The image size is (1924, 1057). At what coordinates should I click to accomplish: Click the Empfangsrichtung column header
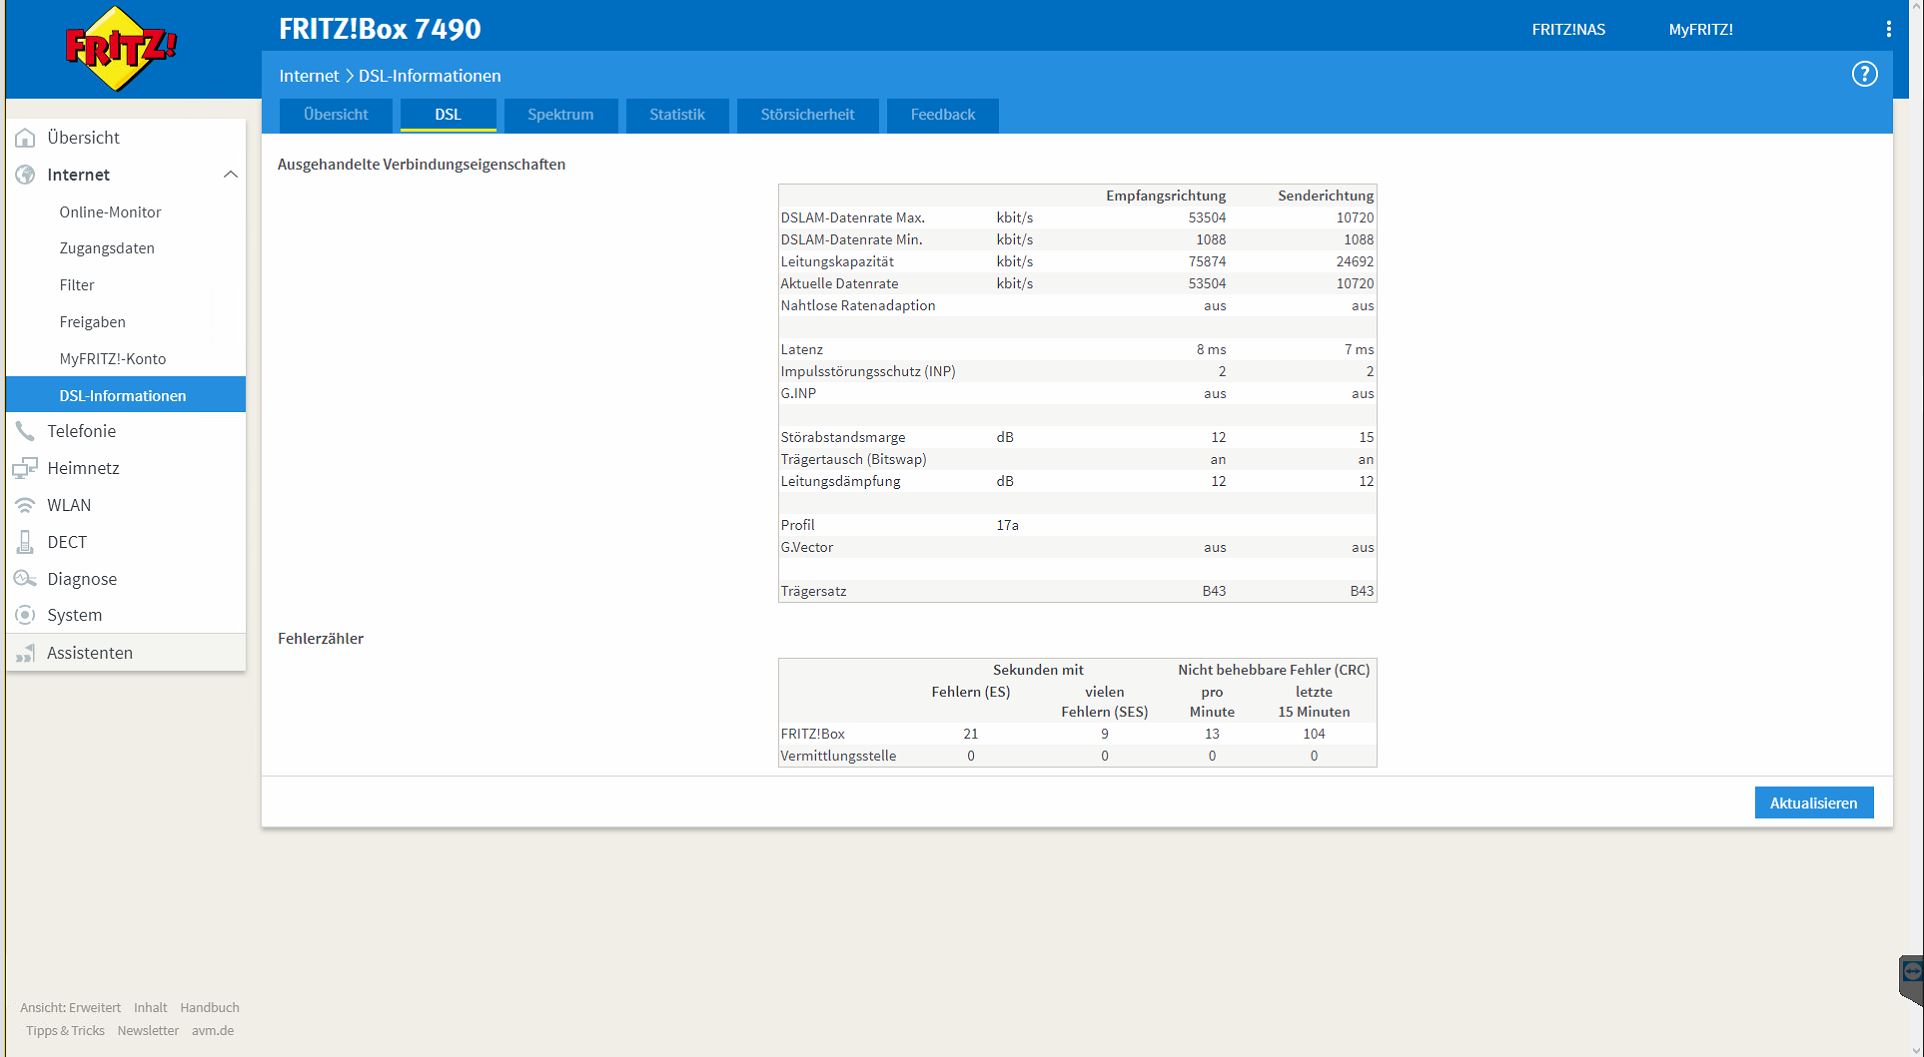[x=1166, y=196]
